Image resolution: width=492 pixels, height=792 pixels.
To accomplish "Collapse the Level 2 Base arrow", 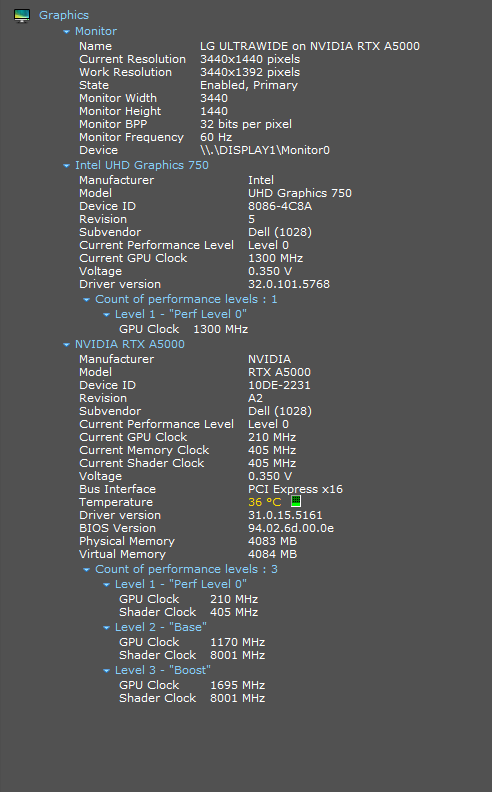I will click(x=106, y=628).
